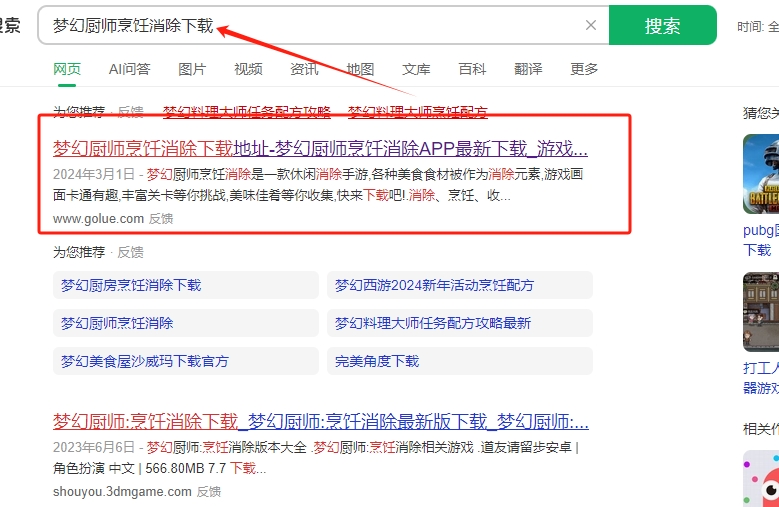
Task: Switch to the 文库 tab
Action: (x=416, y=69)
